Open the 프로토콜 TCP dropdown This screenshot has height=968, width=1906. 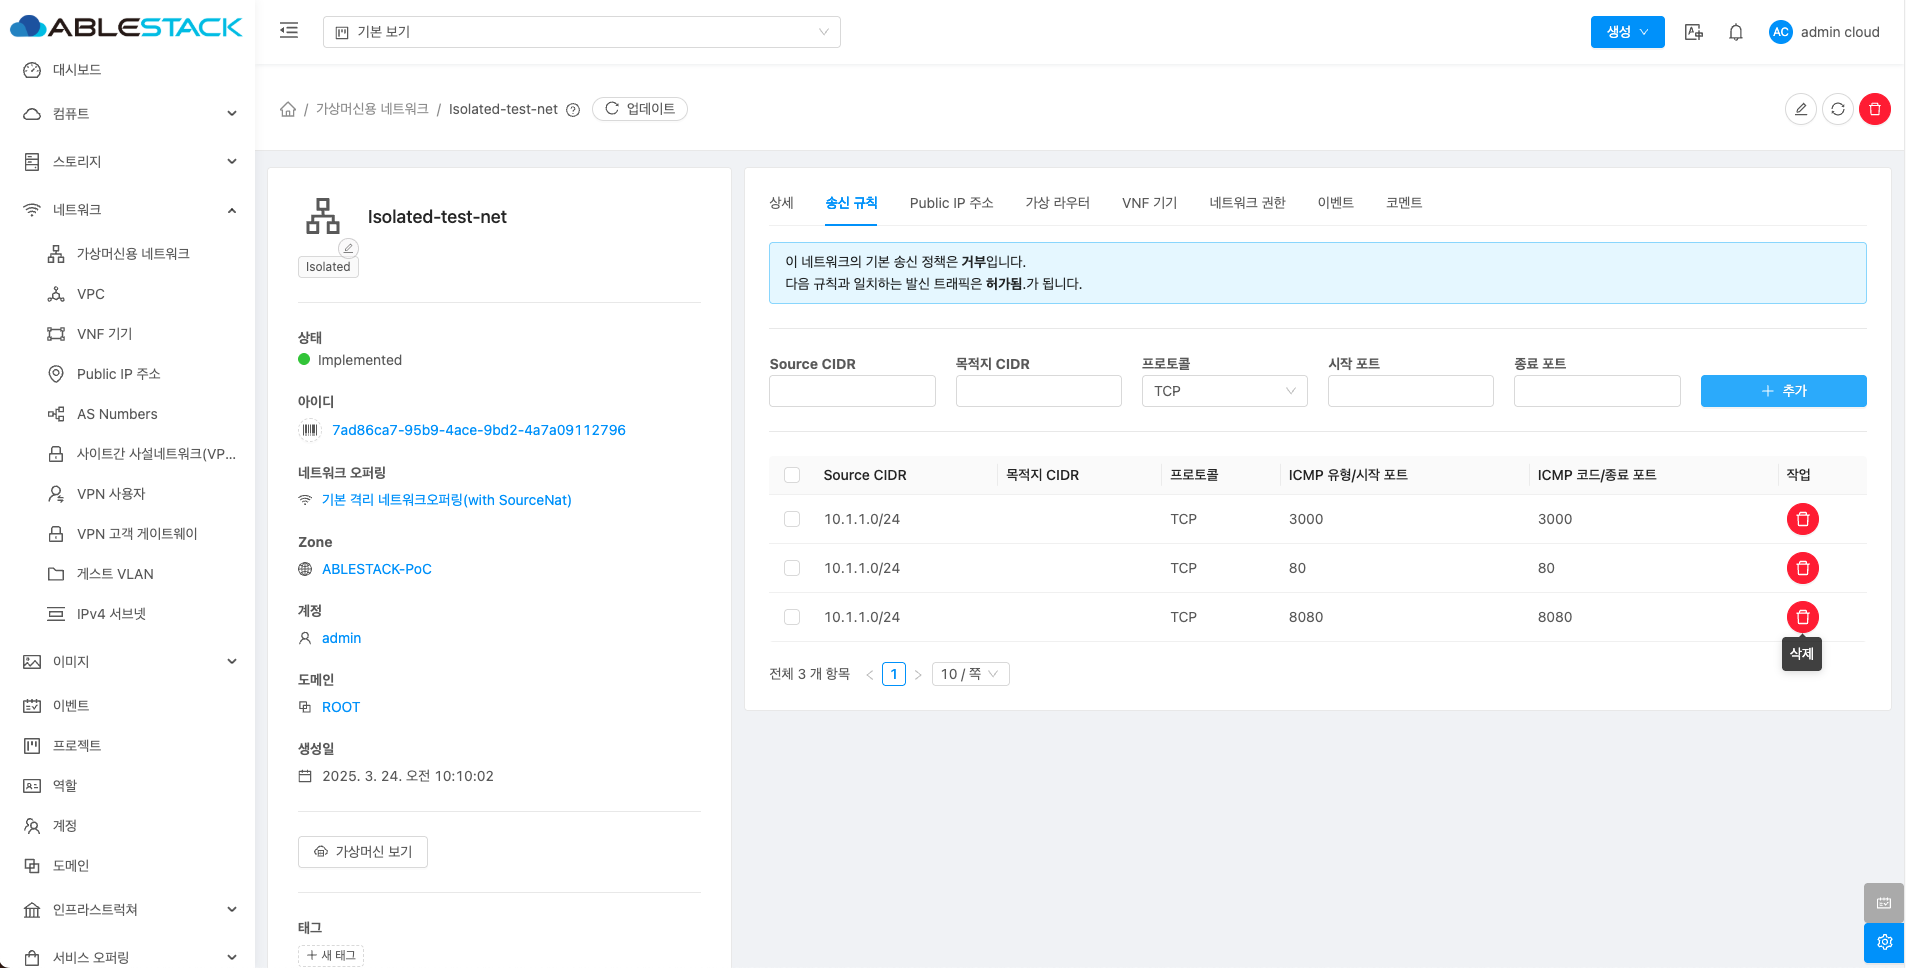click(x=1224, y=391)
